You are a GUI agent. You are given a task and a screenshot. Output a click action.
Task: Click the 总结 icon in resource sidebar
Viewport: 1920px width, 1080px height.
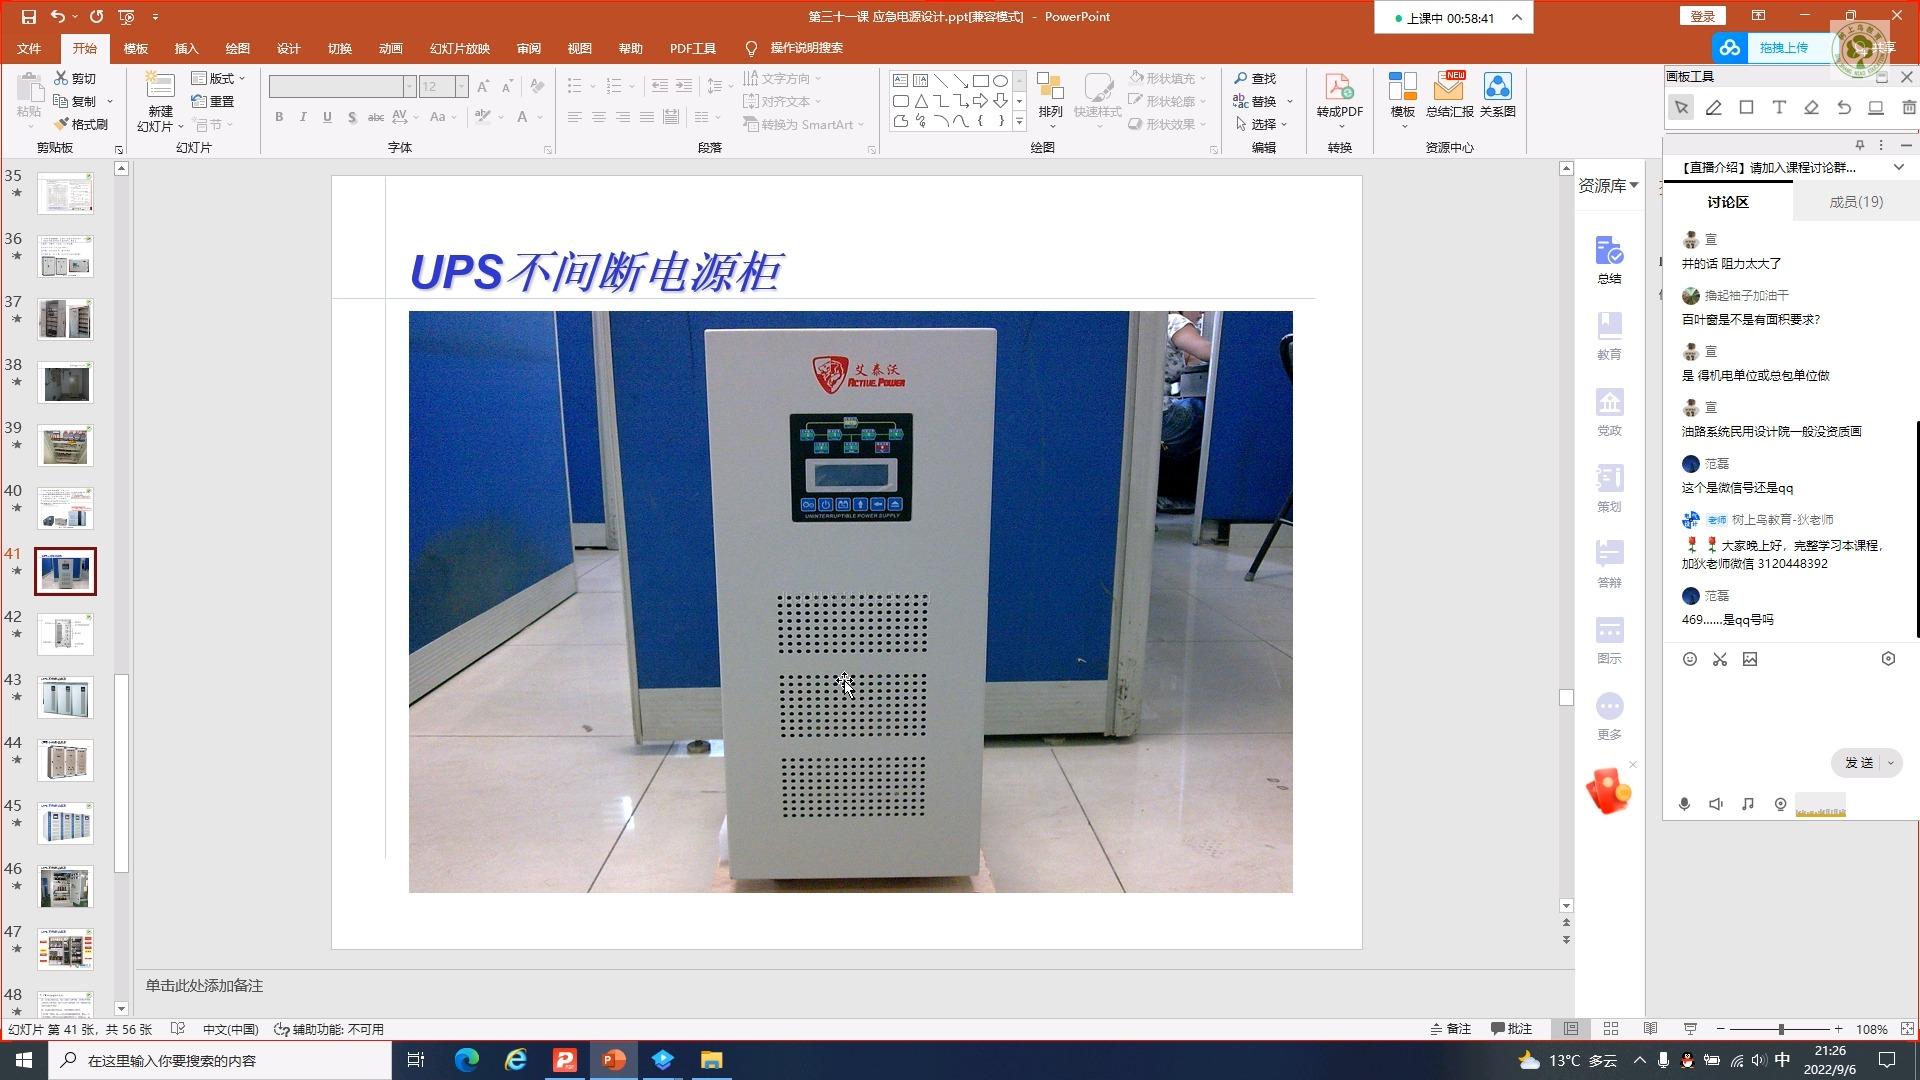[1609, 259]
